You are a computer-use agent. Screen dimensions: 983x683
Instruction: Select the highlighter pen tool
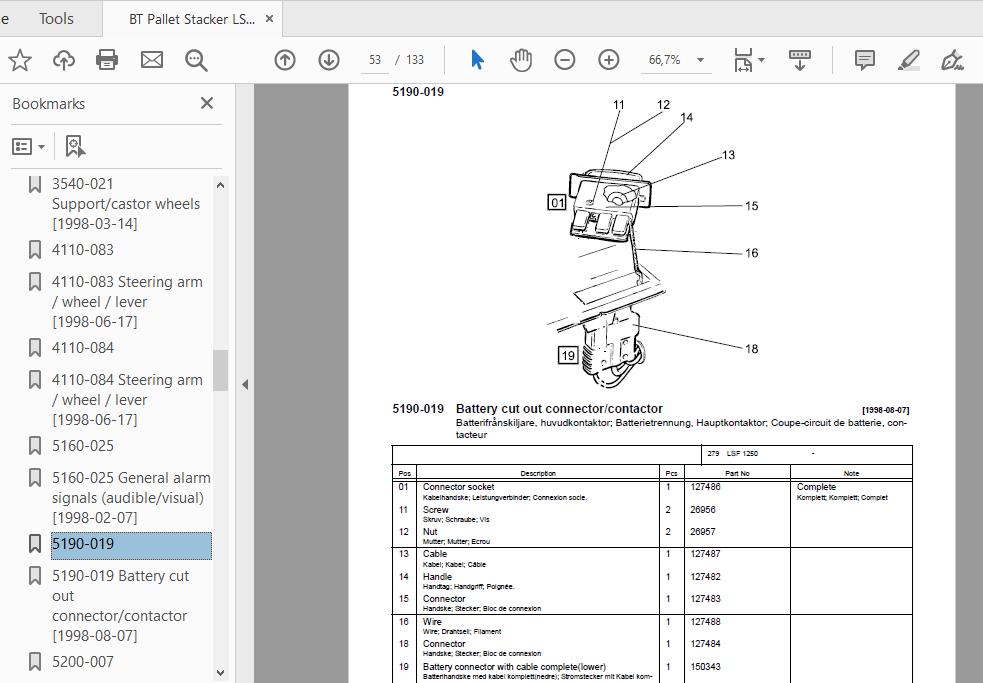pyautogui.click(x=908, y=60)
